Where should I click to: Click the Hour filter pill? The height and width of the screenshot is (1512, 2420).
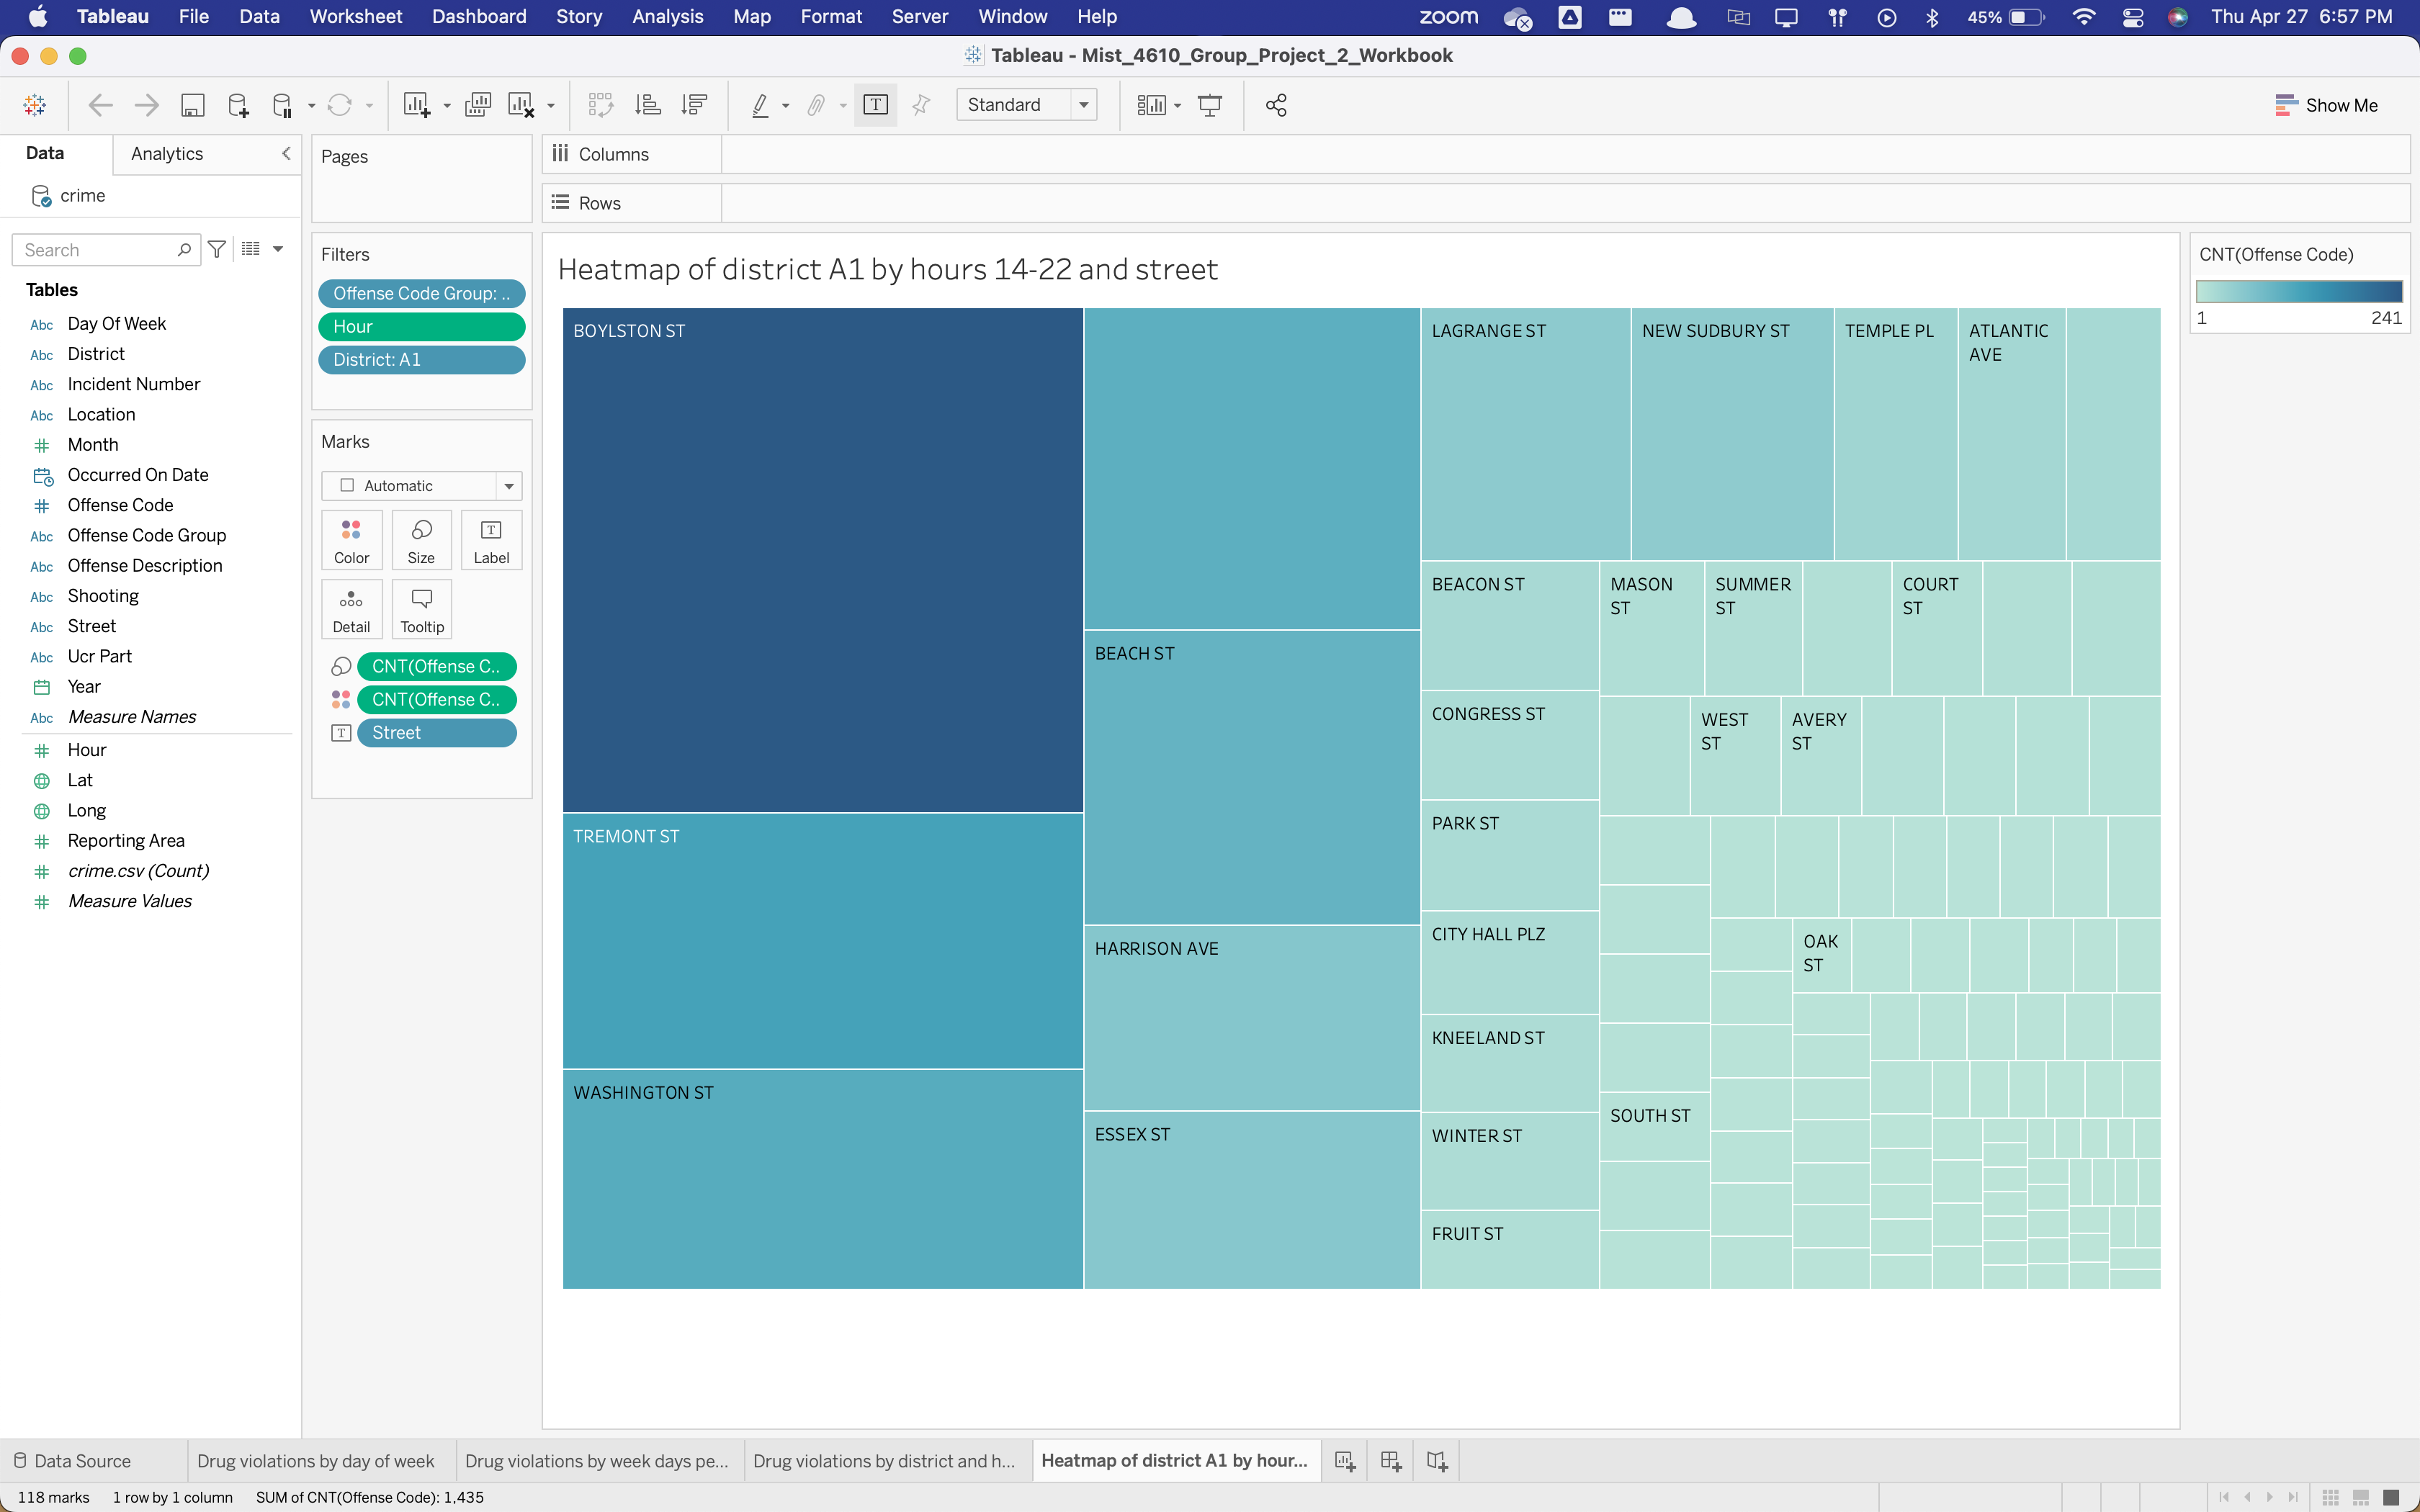(x=421, y=327)
